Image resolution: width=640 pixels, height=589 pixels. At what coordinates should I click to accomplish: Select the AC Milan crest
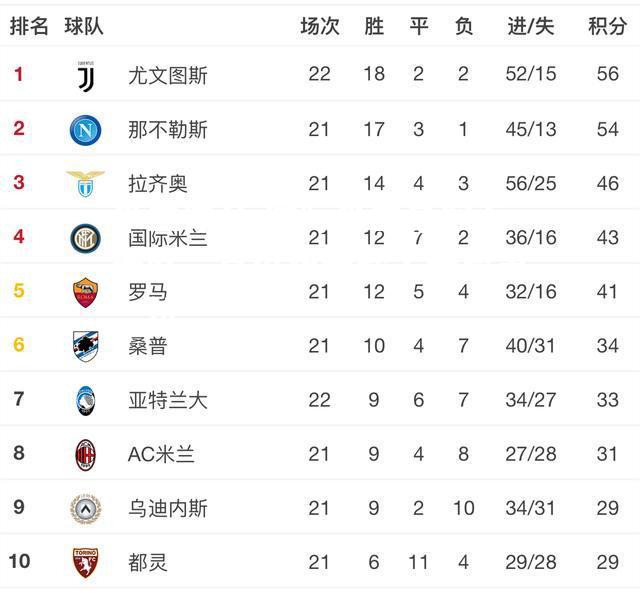[85, 455]
